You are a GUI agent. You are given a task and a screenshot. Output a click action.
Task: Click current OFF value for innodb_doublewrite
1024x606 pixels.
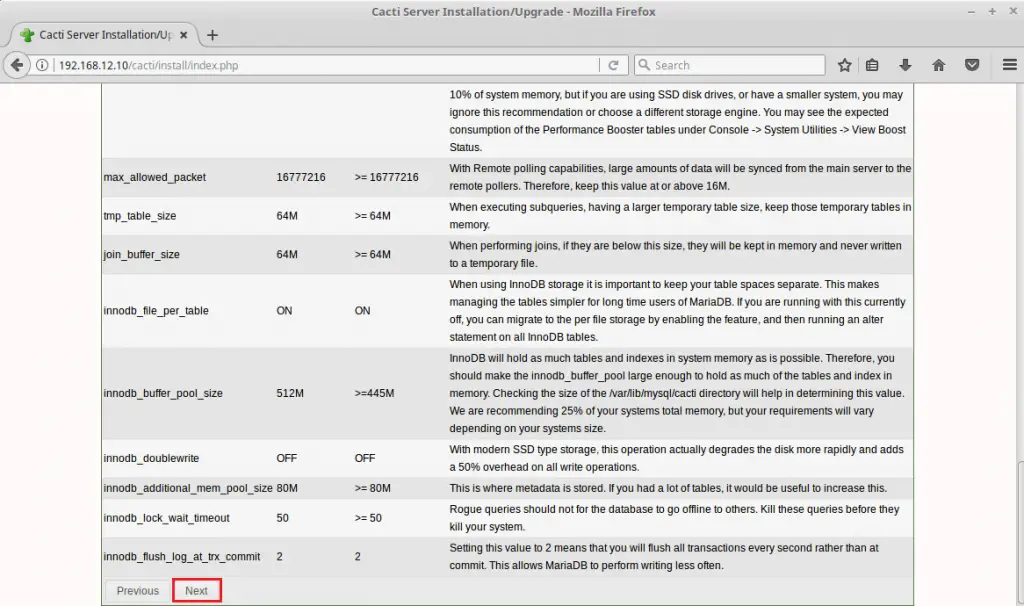tap(287, 458)
